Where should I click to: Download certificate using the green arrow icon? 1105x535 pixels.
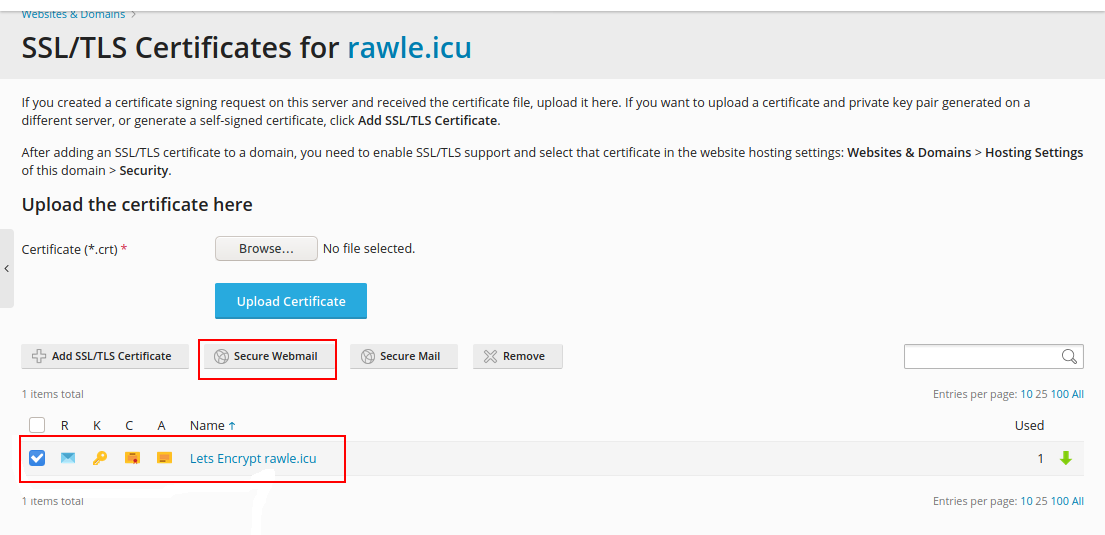pyautogui.click(x=1066, y=458)
